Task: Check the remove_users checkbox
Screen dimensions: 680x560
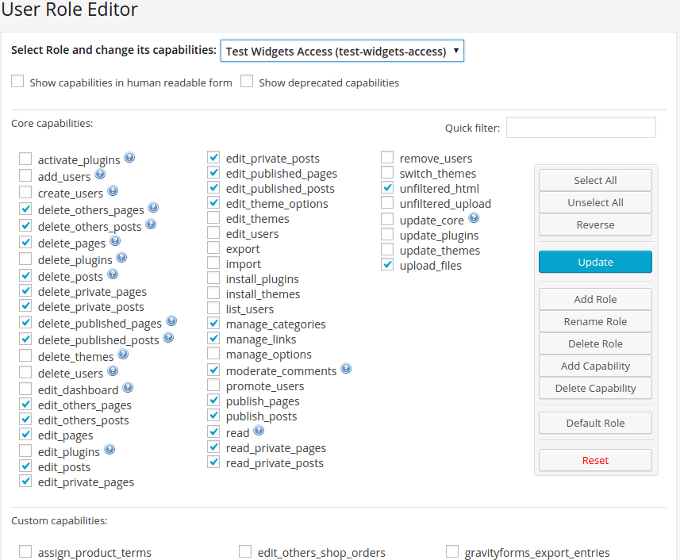Action: [x=387, y=157]
